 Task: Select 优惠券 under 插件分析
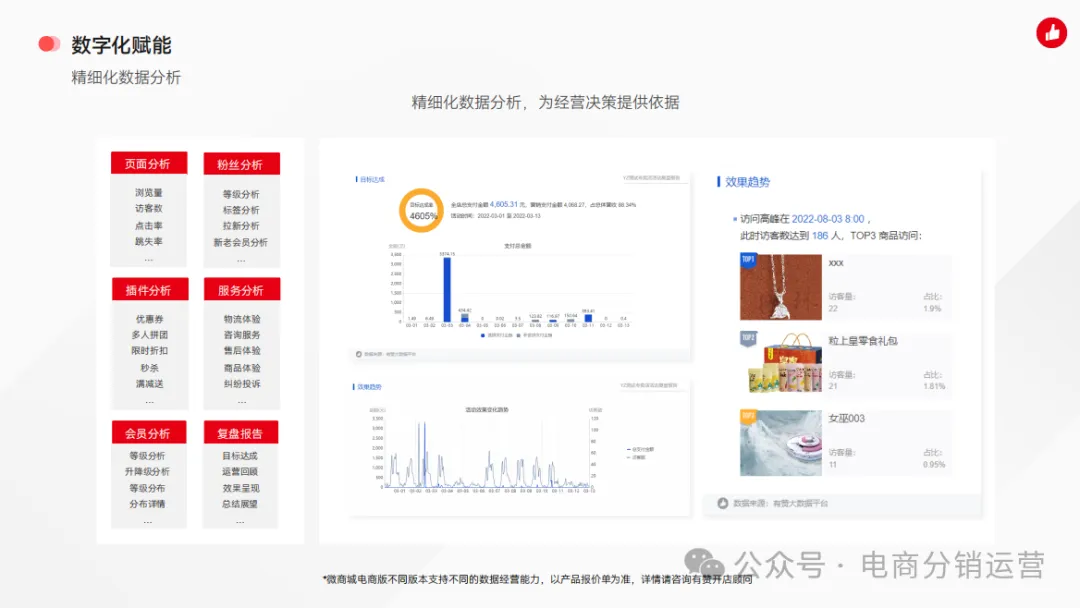149,319
